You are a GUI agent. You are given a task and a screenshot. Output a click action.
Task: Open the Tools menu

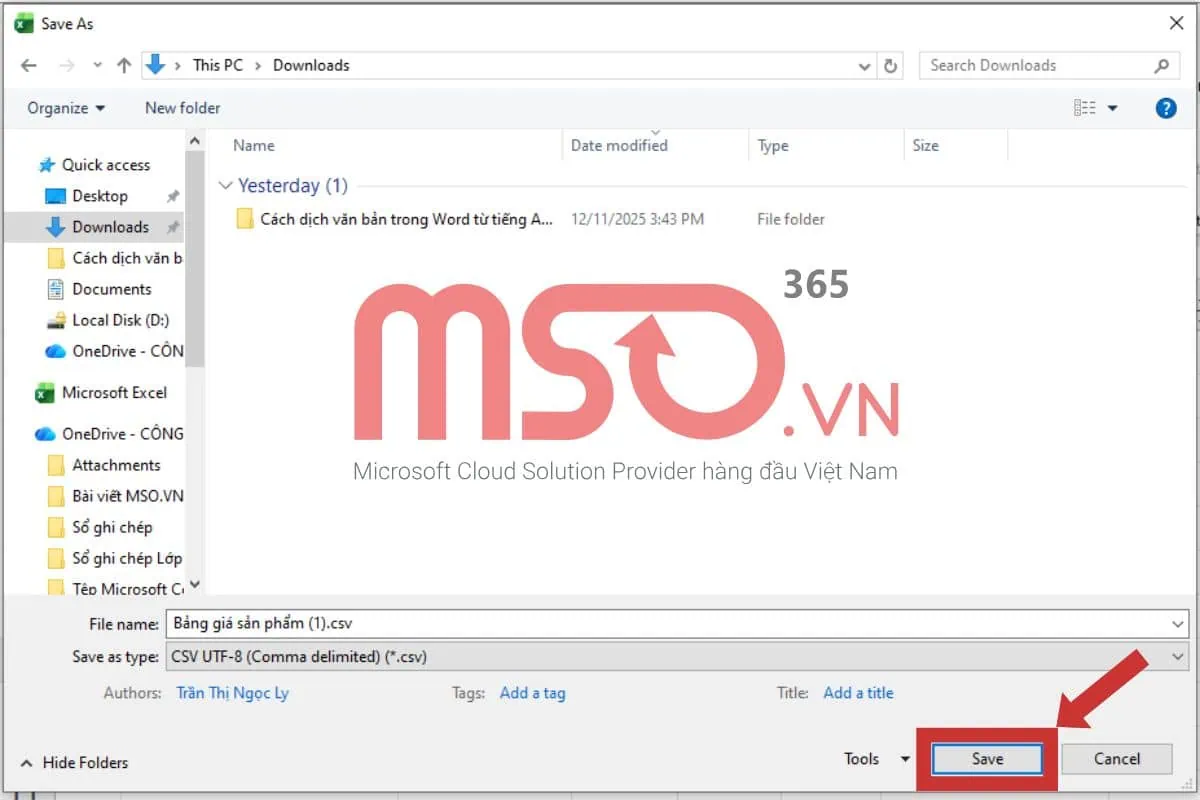click(x=876, y=759)
